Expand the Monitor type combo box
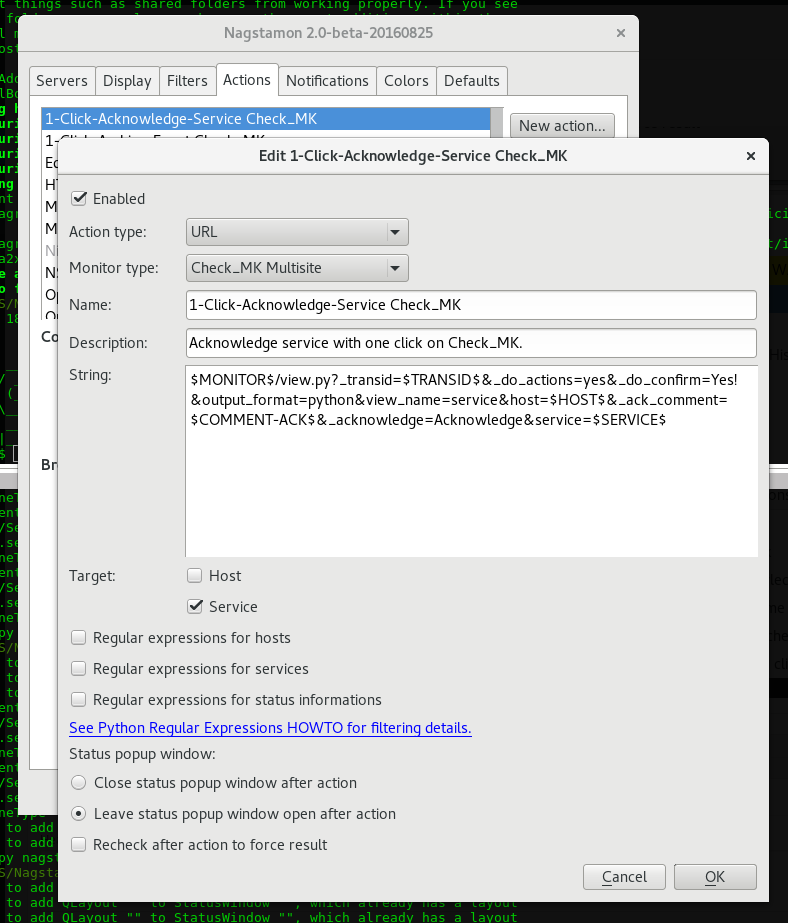 click(297, 268)
